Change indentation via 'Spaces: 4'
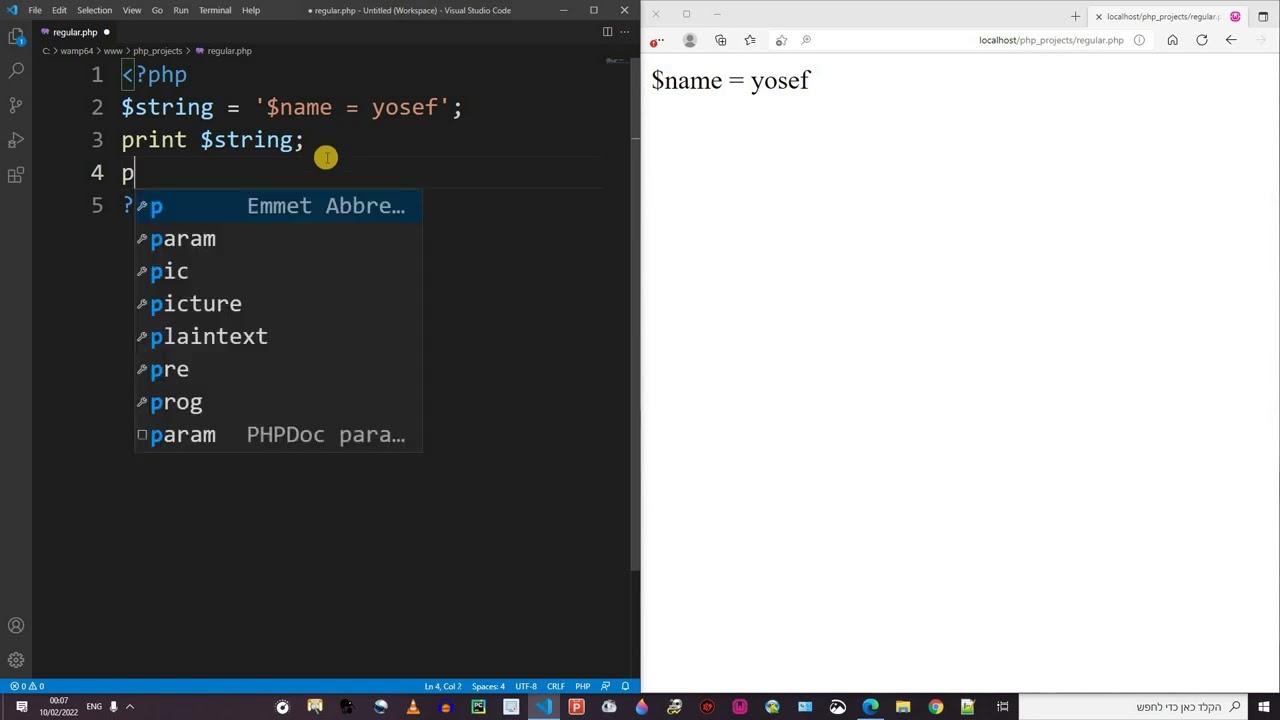 coord(488,686)
